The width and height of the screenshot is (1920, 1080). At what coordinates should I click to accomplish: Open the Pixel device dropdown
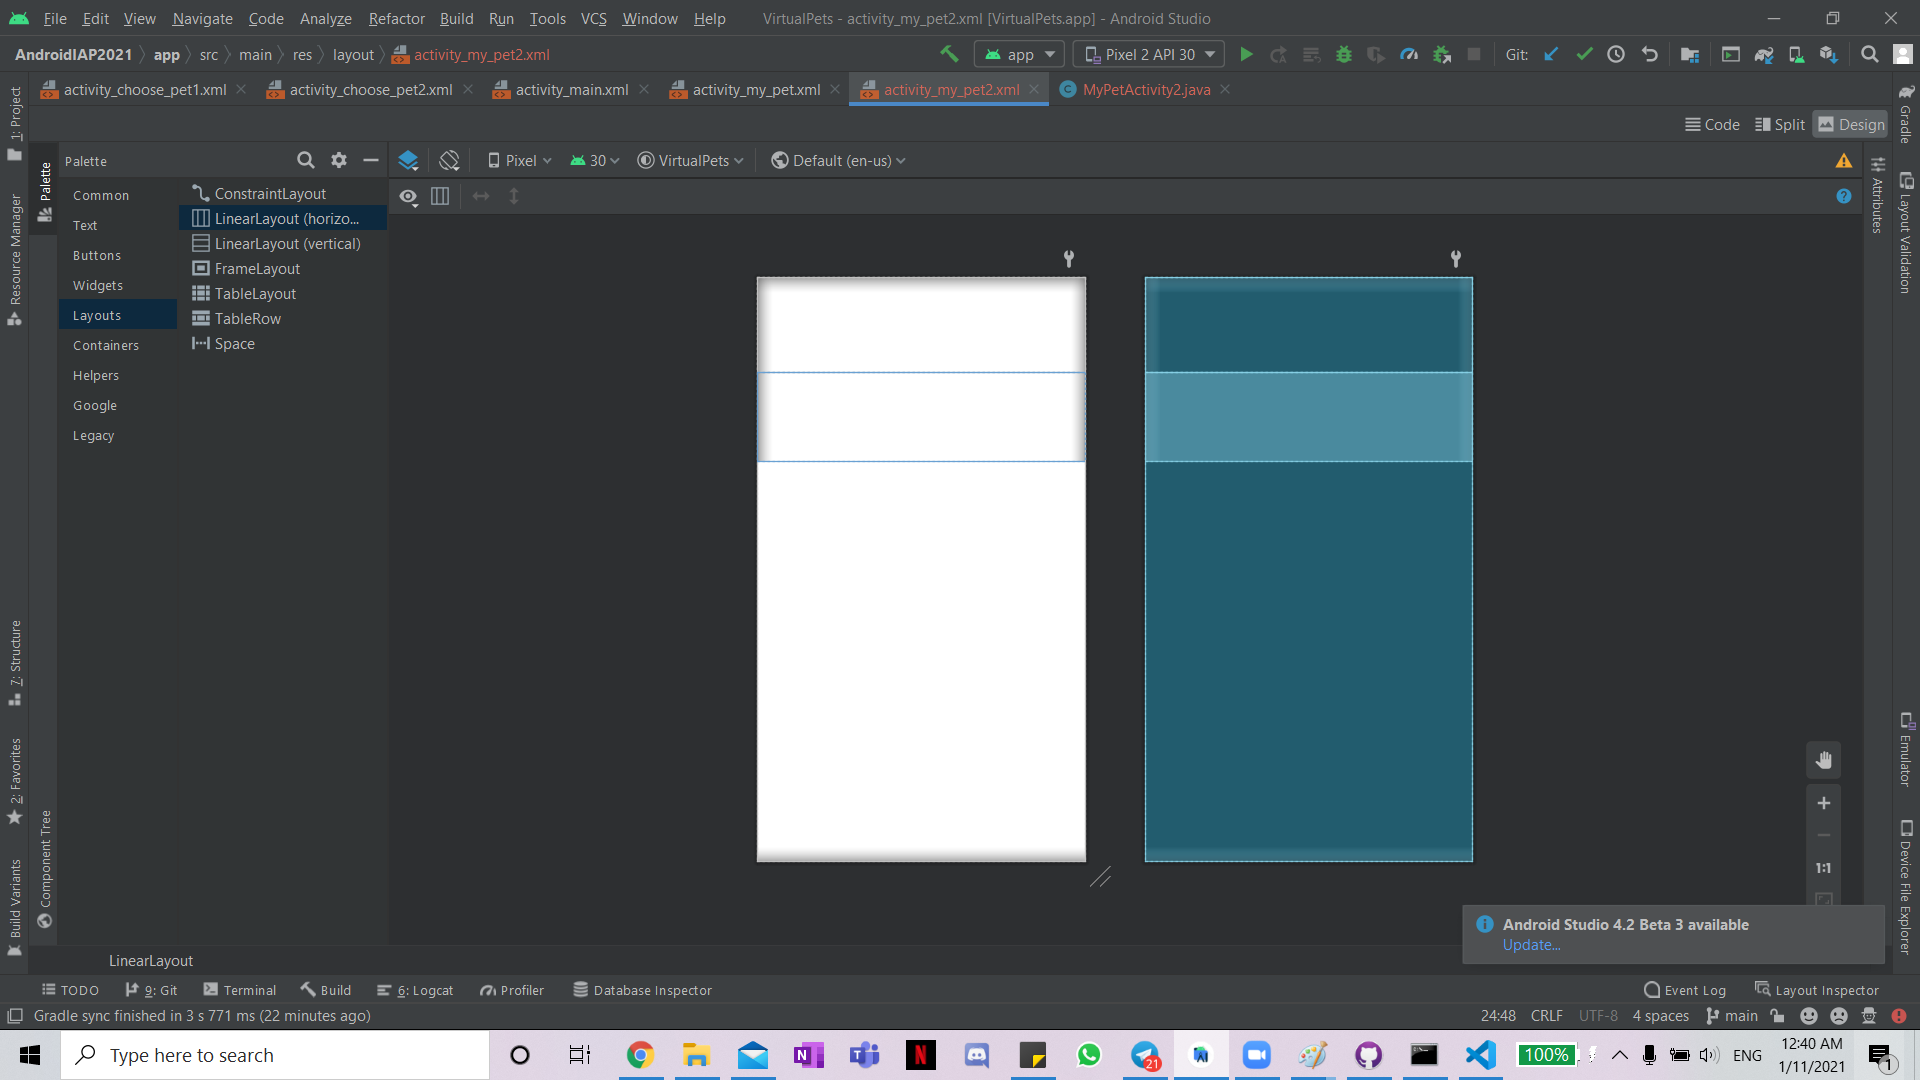[519, 161]
